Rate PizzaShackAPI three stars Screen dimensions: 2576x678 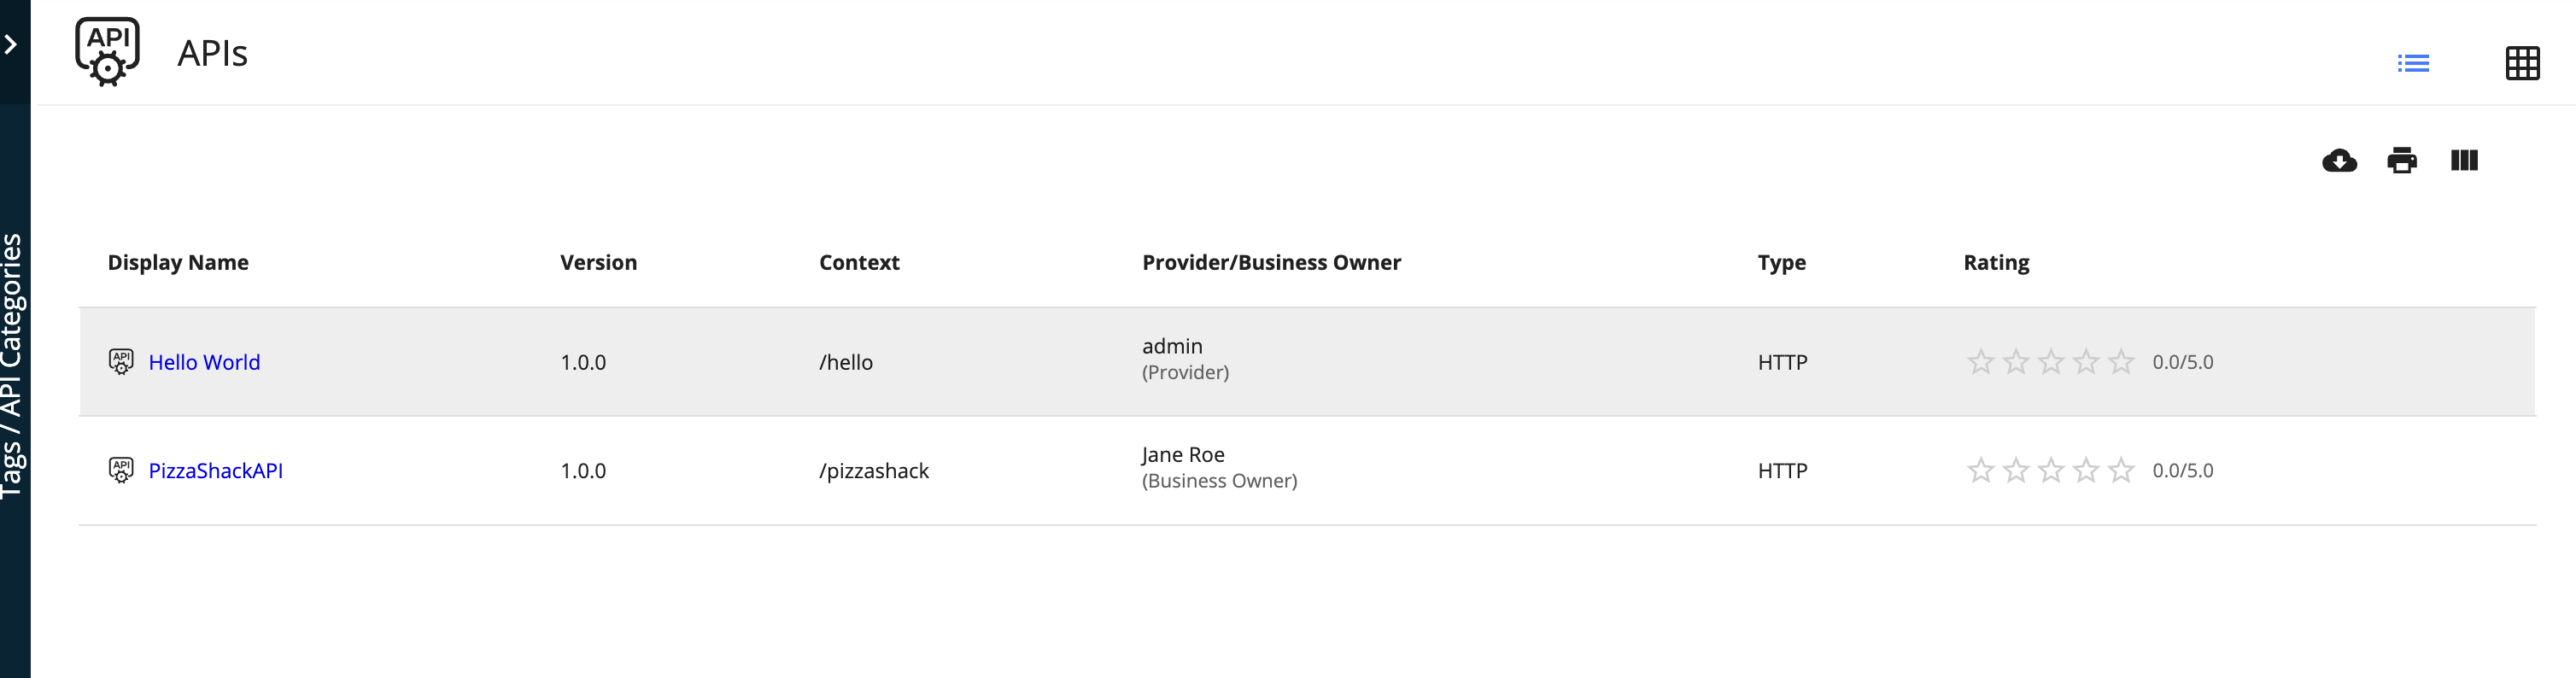(2050, 470)
